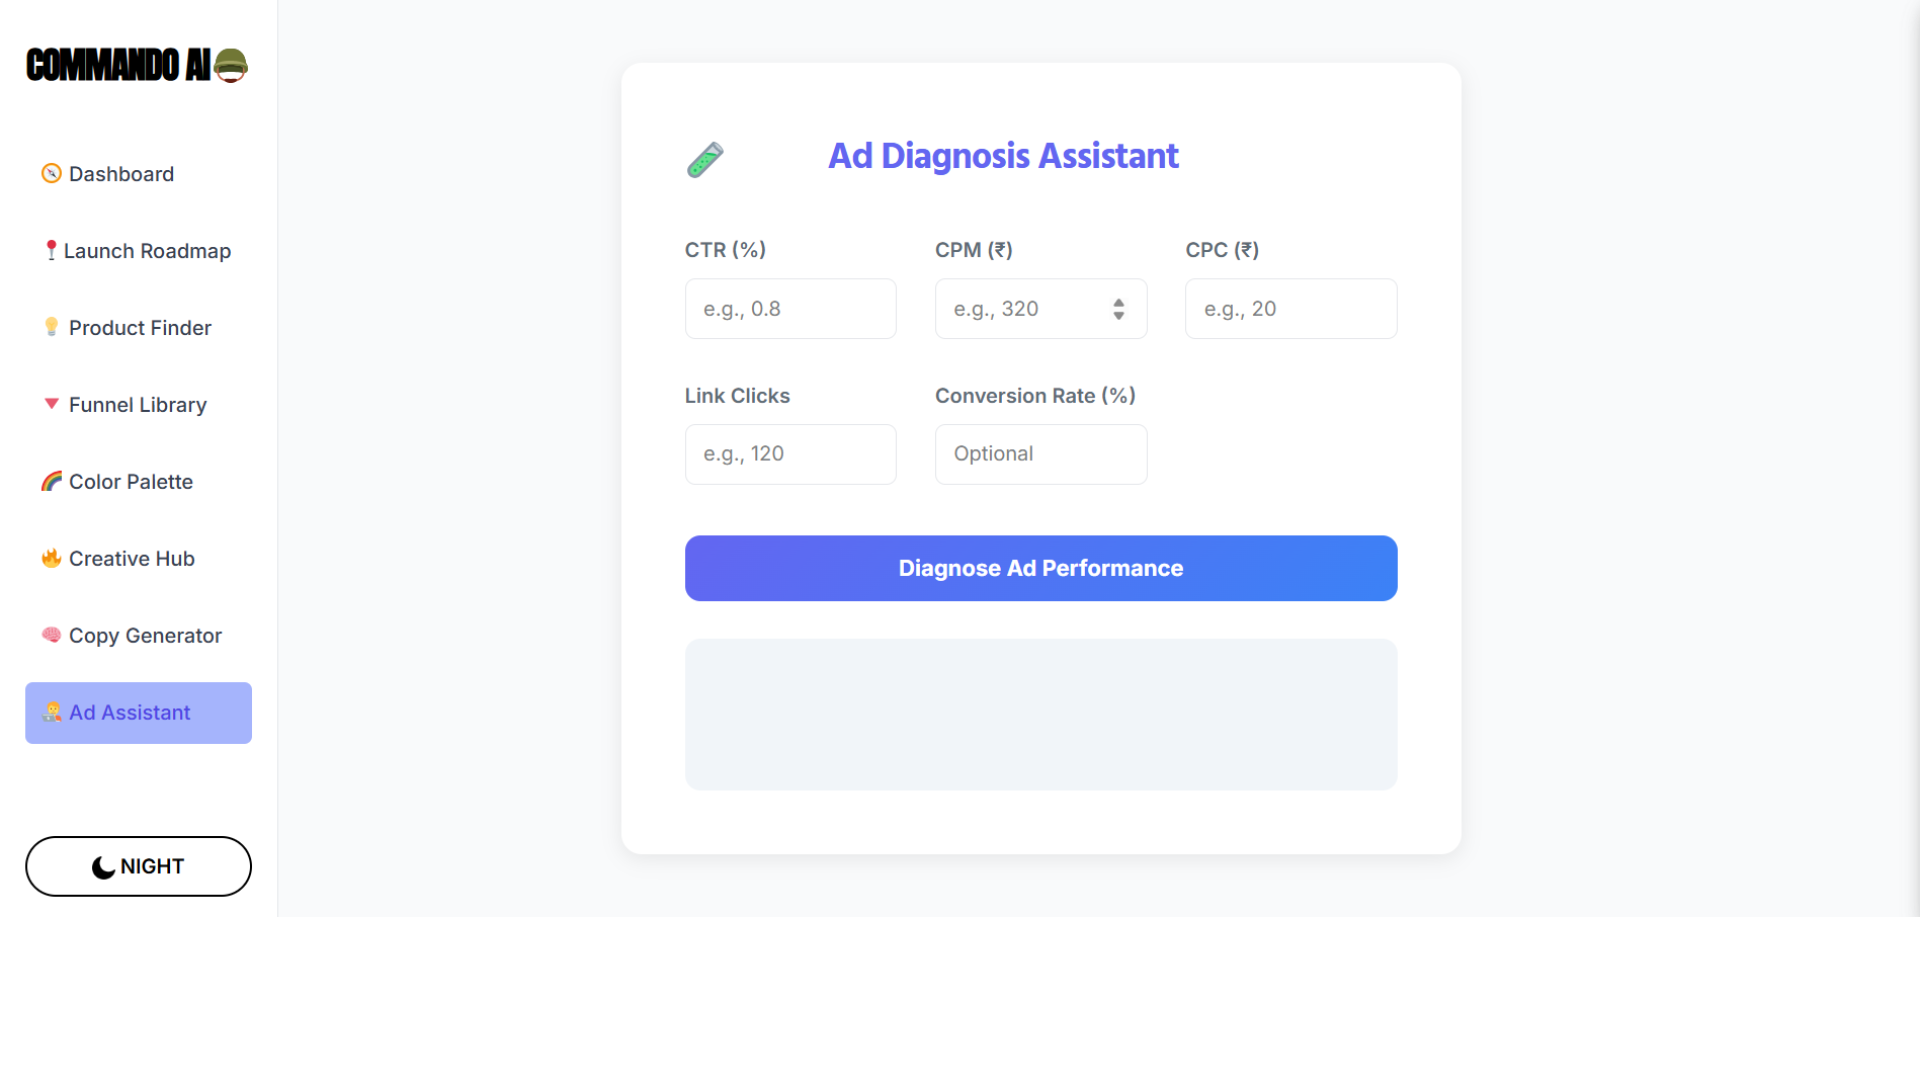Open the Dashboard menu item
The height and width of the screenshot is (1080, 1920).
(121, 174)
